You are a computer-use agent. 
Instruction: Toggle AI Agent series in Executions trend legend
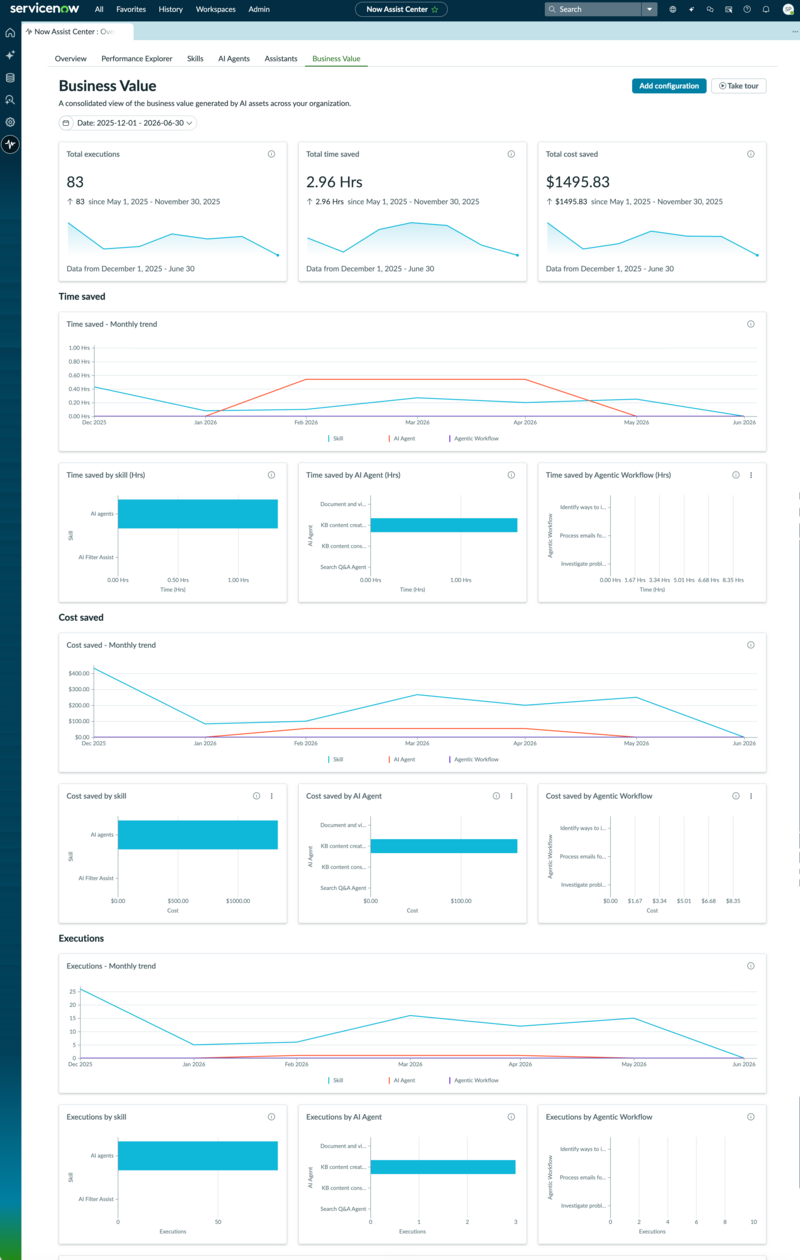pyautogui.click(x=401, y=1080)
